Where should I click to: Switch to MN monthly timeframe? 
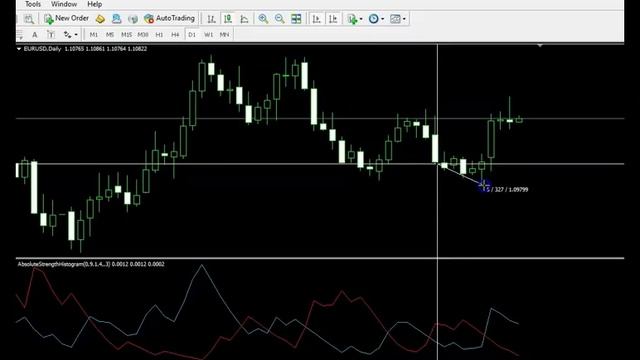tap(224, 35)
